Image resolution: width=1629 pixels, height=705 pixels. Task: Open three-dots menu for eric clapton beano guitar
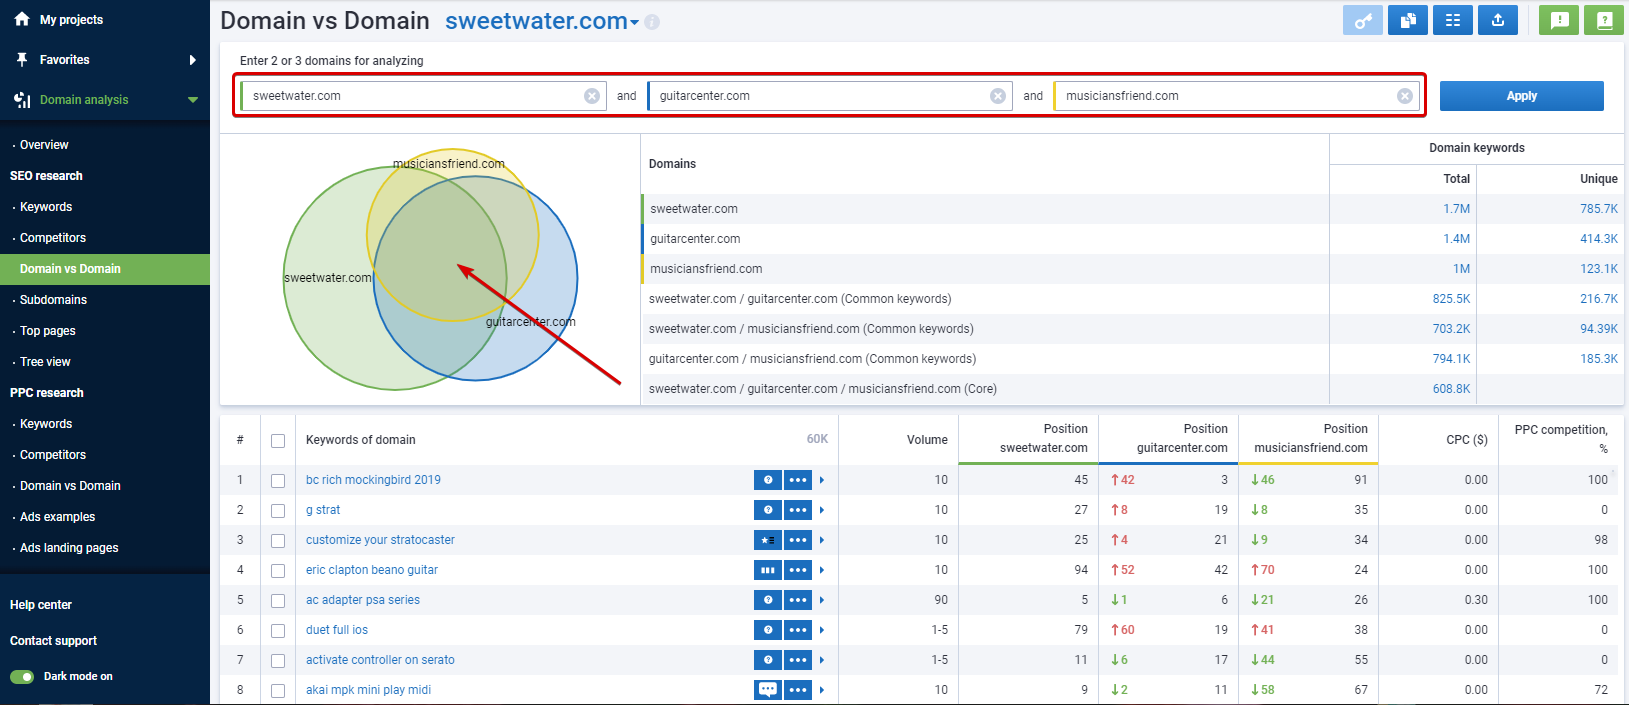[x=798, y=570]
